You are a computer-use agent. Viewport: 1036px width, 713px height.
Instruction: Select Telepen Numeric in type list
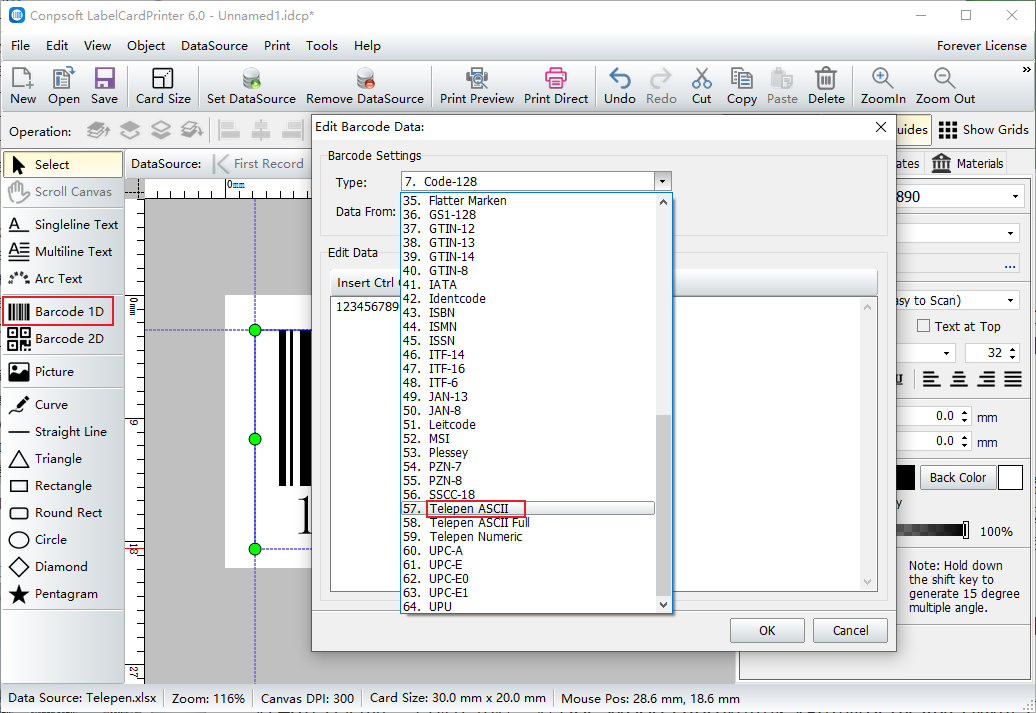coord(527,537)
